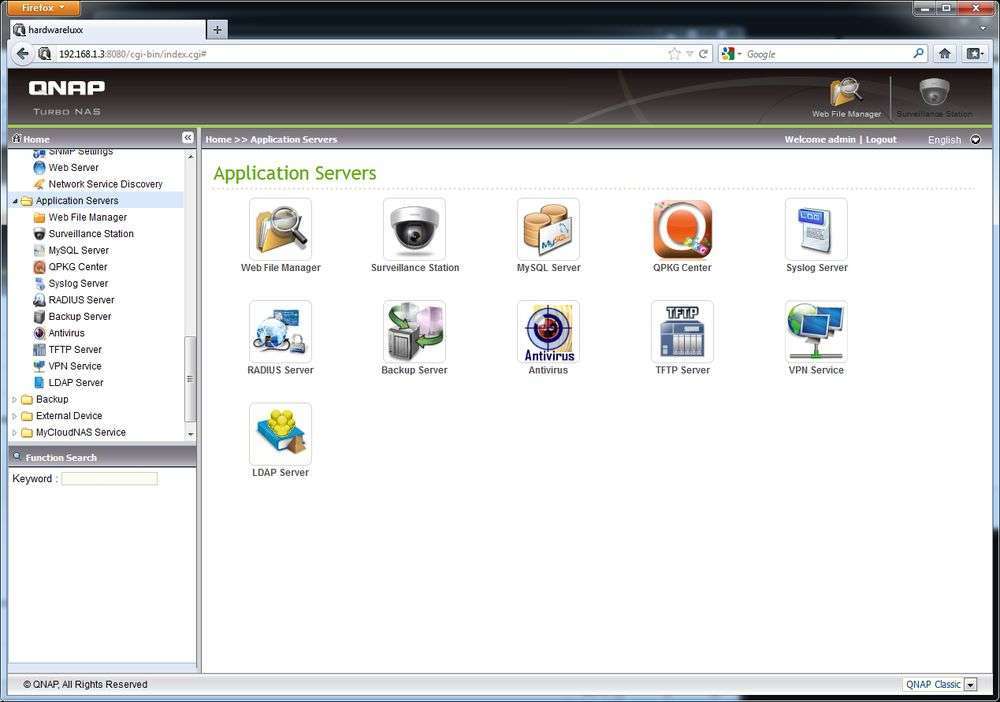Viewport: 1000px width, 702px height.
Task: Open the Web File Manager main icon
Action: point(281,228)
